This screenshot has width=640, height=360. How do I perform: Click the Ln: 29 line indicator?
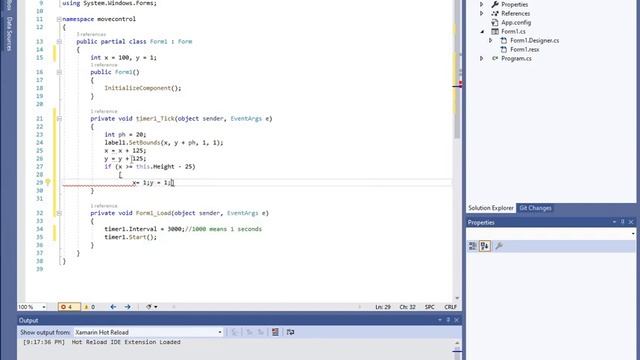pos(383,307)
